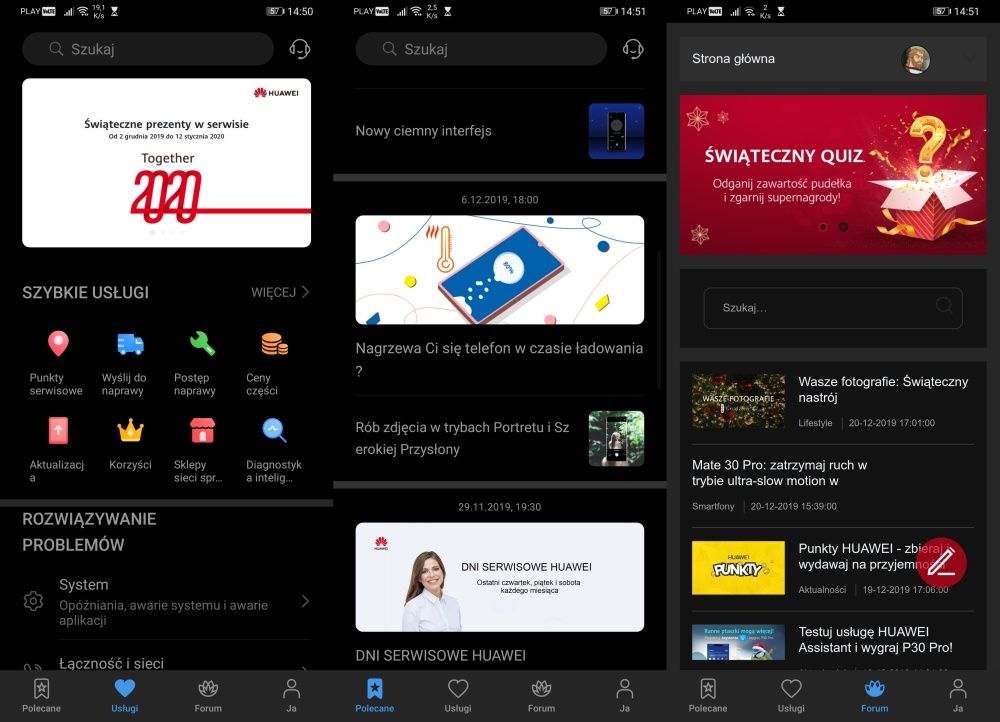Viewport: 1000px width, 722px height.
Task: Select Polecane tab in forum screen
Action: 708,696
